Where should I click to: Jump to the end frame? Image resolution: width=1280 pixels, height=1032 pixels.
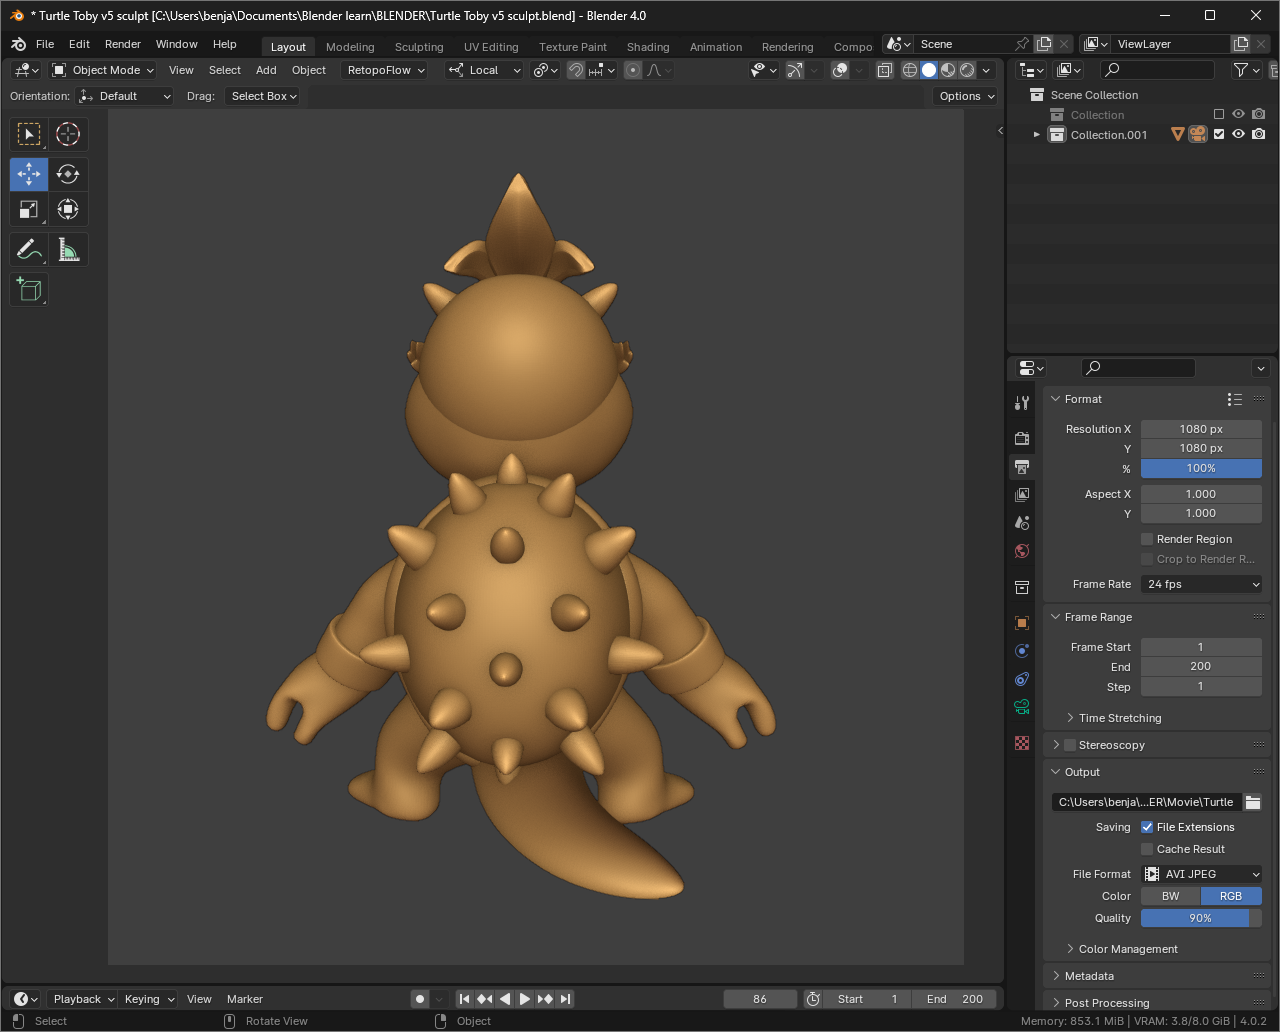pyautogui.click(x=565, y=999)
